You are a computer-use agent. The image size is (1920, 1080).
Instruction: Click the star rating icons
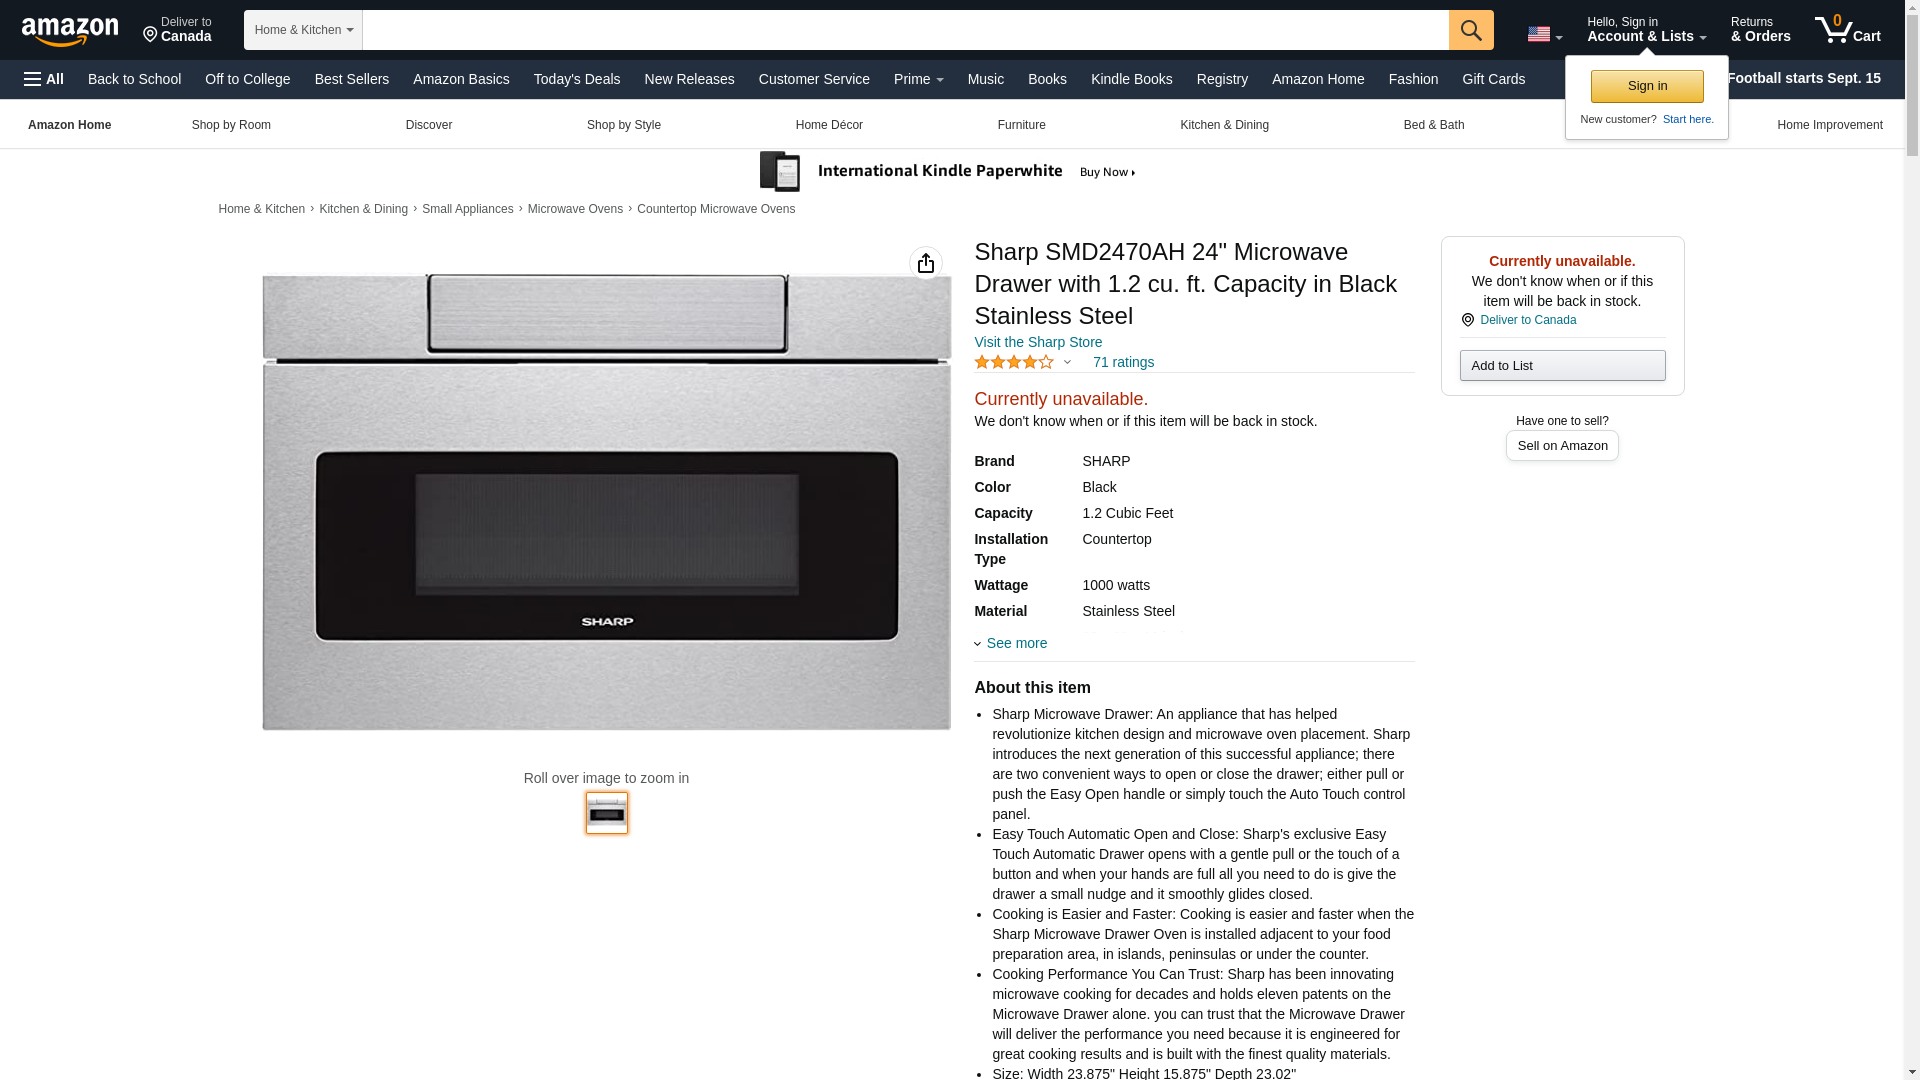tap(1014, 362)
